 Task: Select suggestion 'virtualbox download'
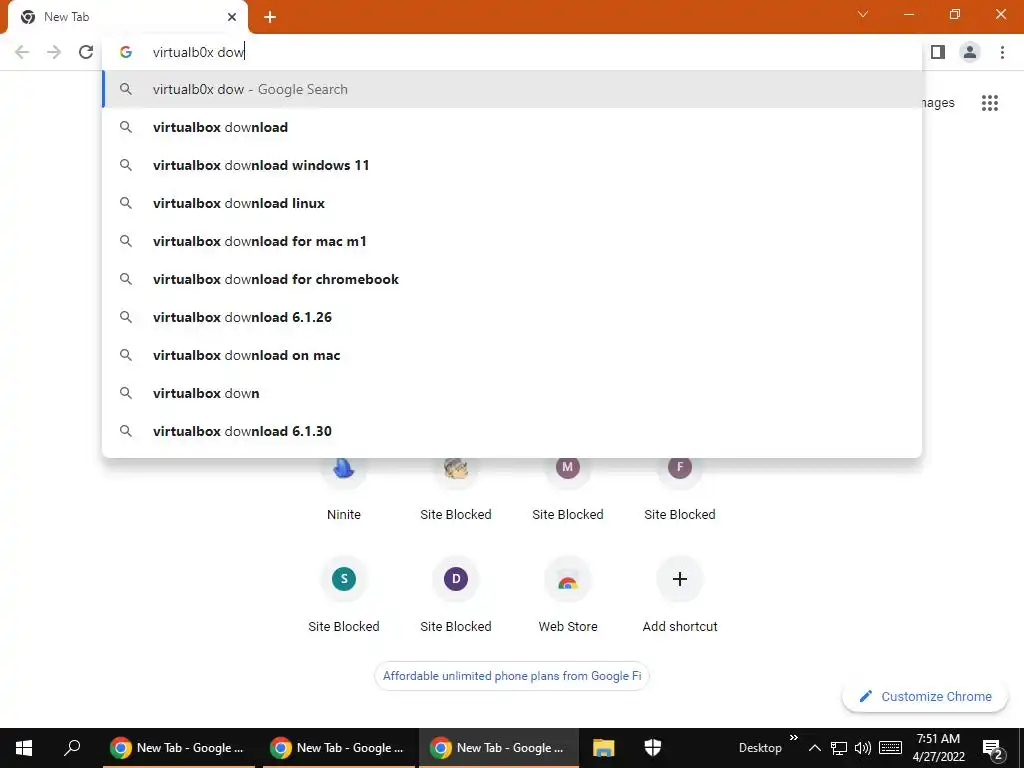[512, 127]
